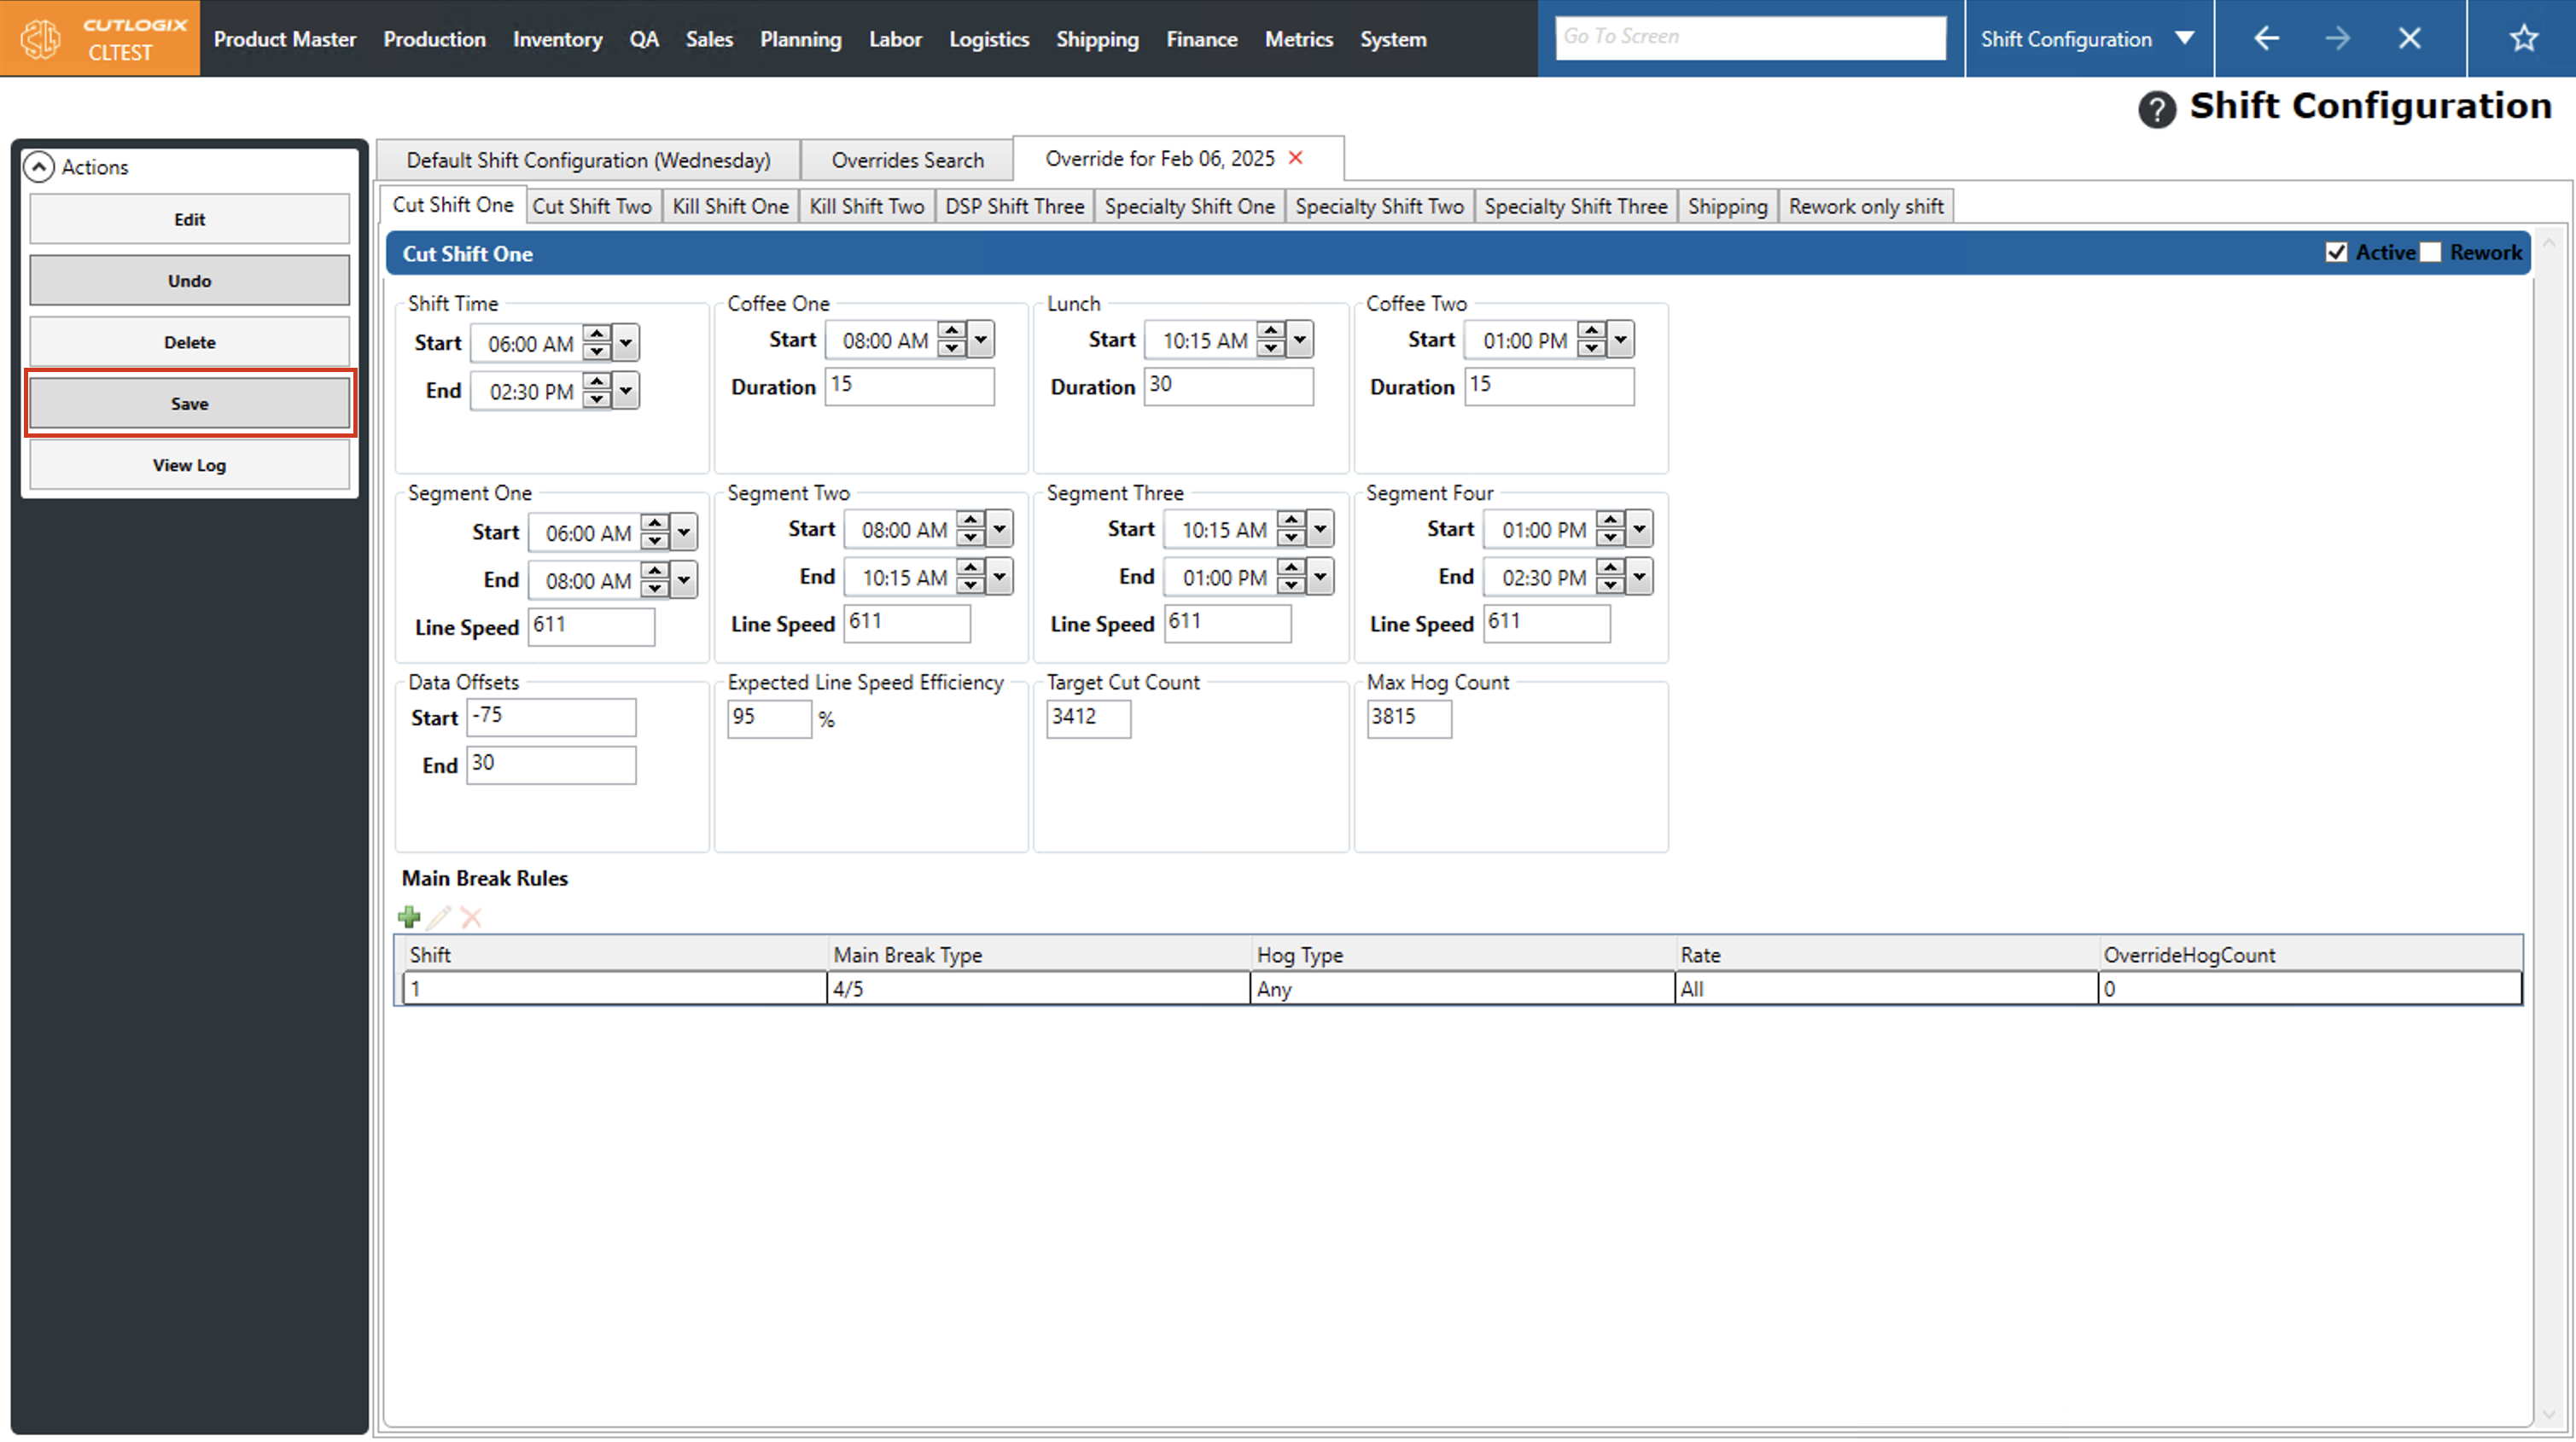Image resolution: width=2576 pixels, height=1442 pixels.
Task: Click the favorite star icon
Action: (x=2523, y=39)
